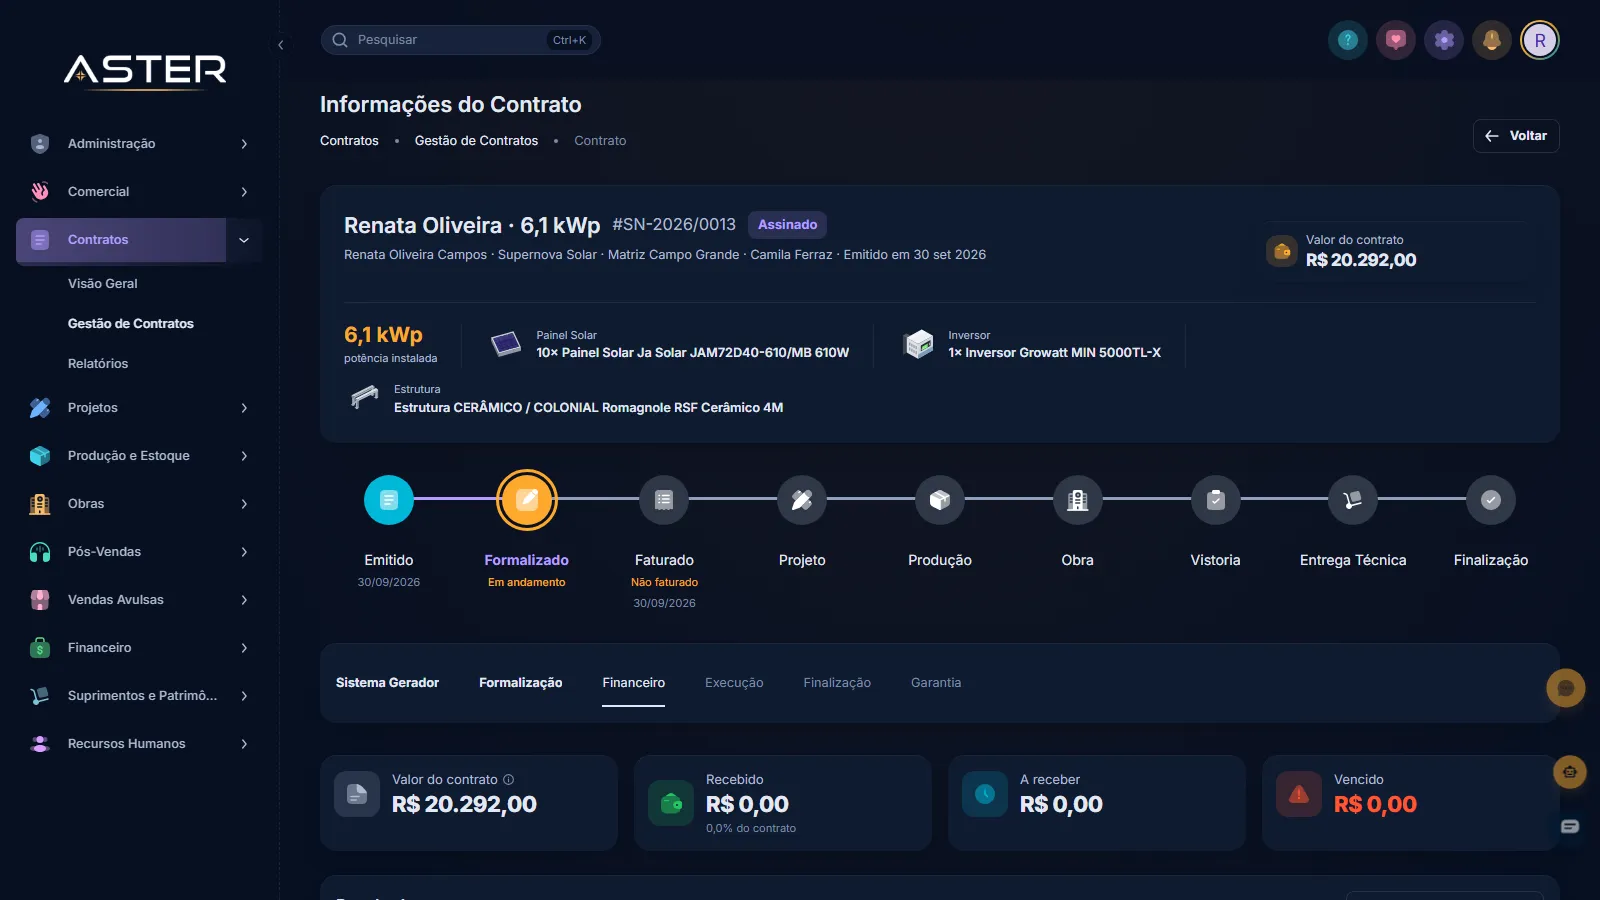Open the notifications bell icon
The height and width of the screenshot is (900, 1600).
[x=1492, y=40]
